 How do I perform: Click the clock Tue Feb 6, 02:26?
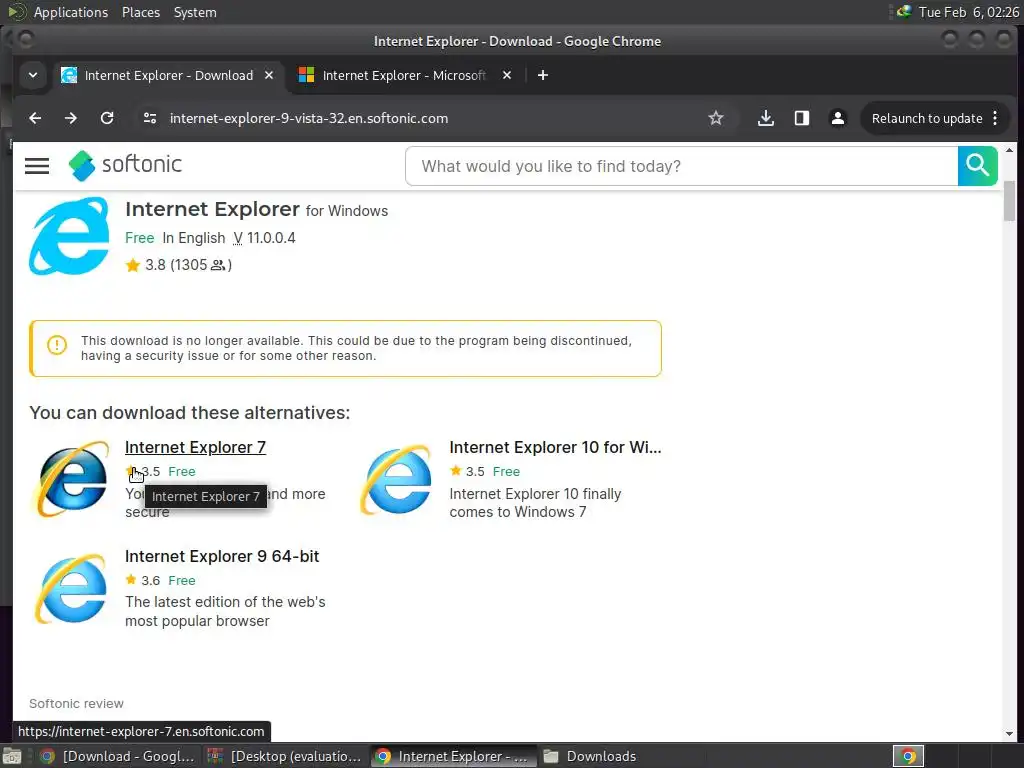[968, 12]
